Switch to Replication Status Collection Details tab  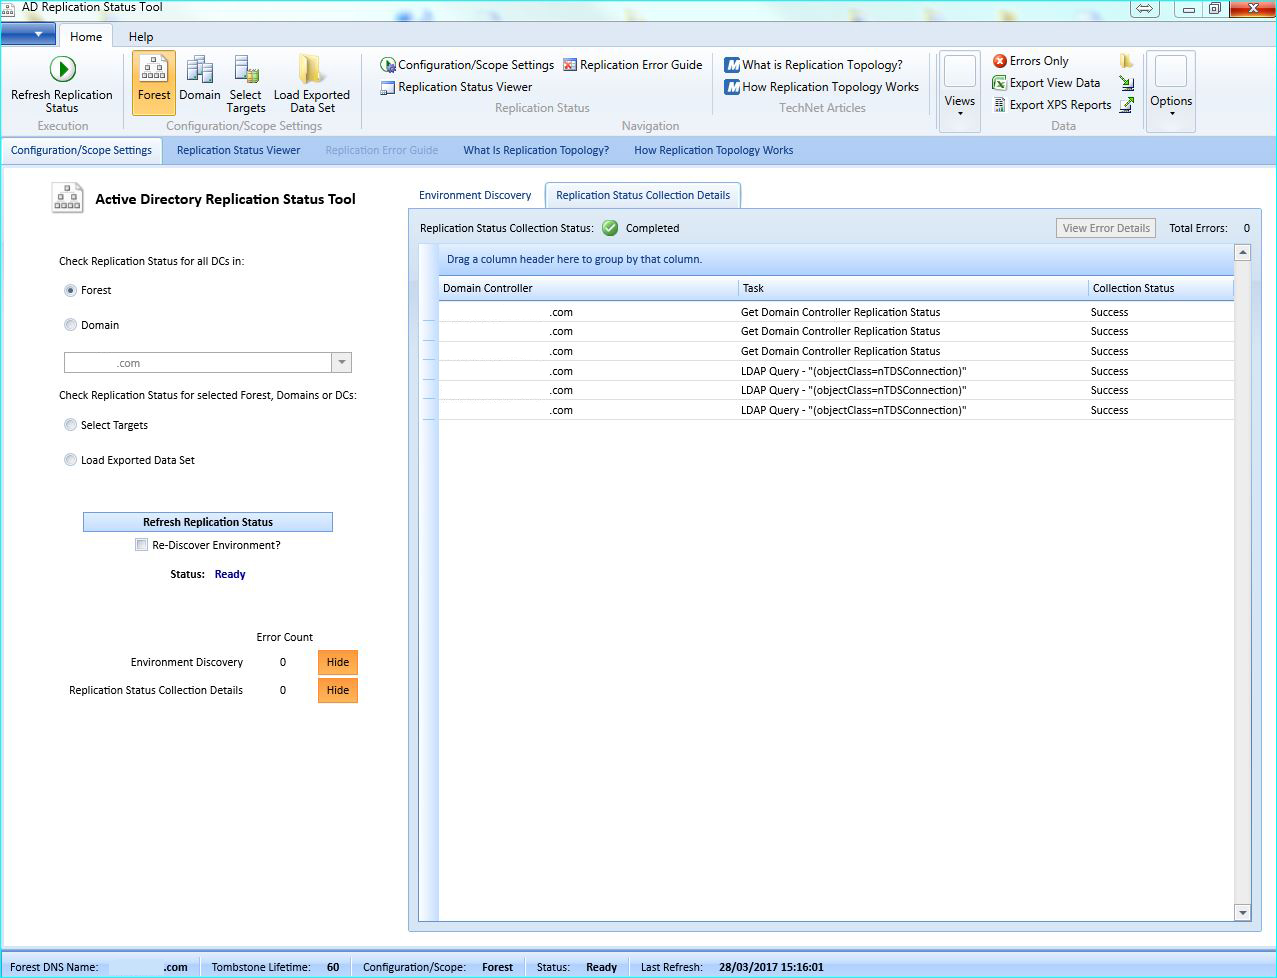pyautogui.click(x=643, y=195)
